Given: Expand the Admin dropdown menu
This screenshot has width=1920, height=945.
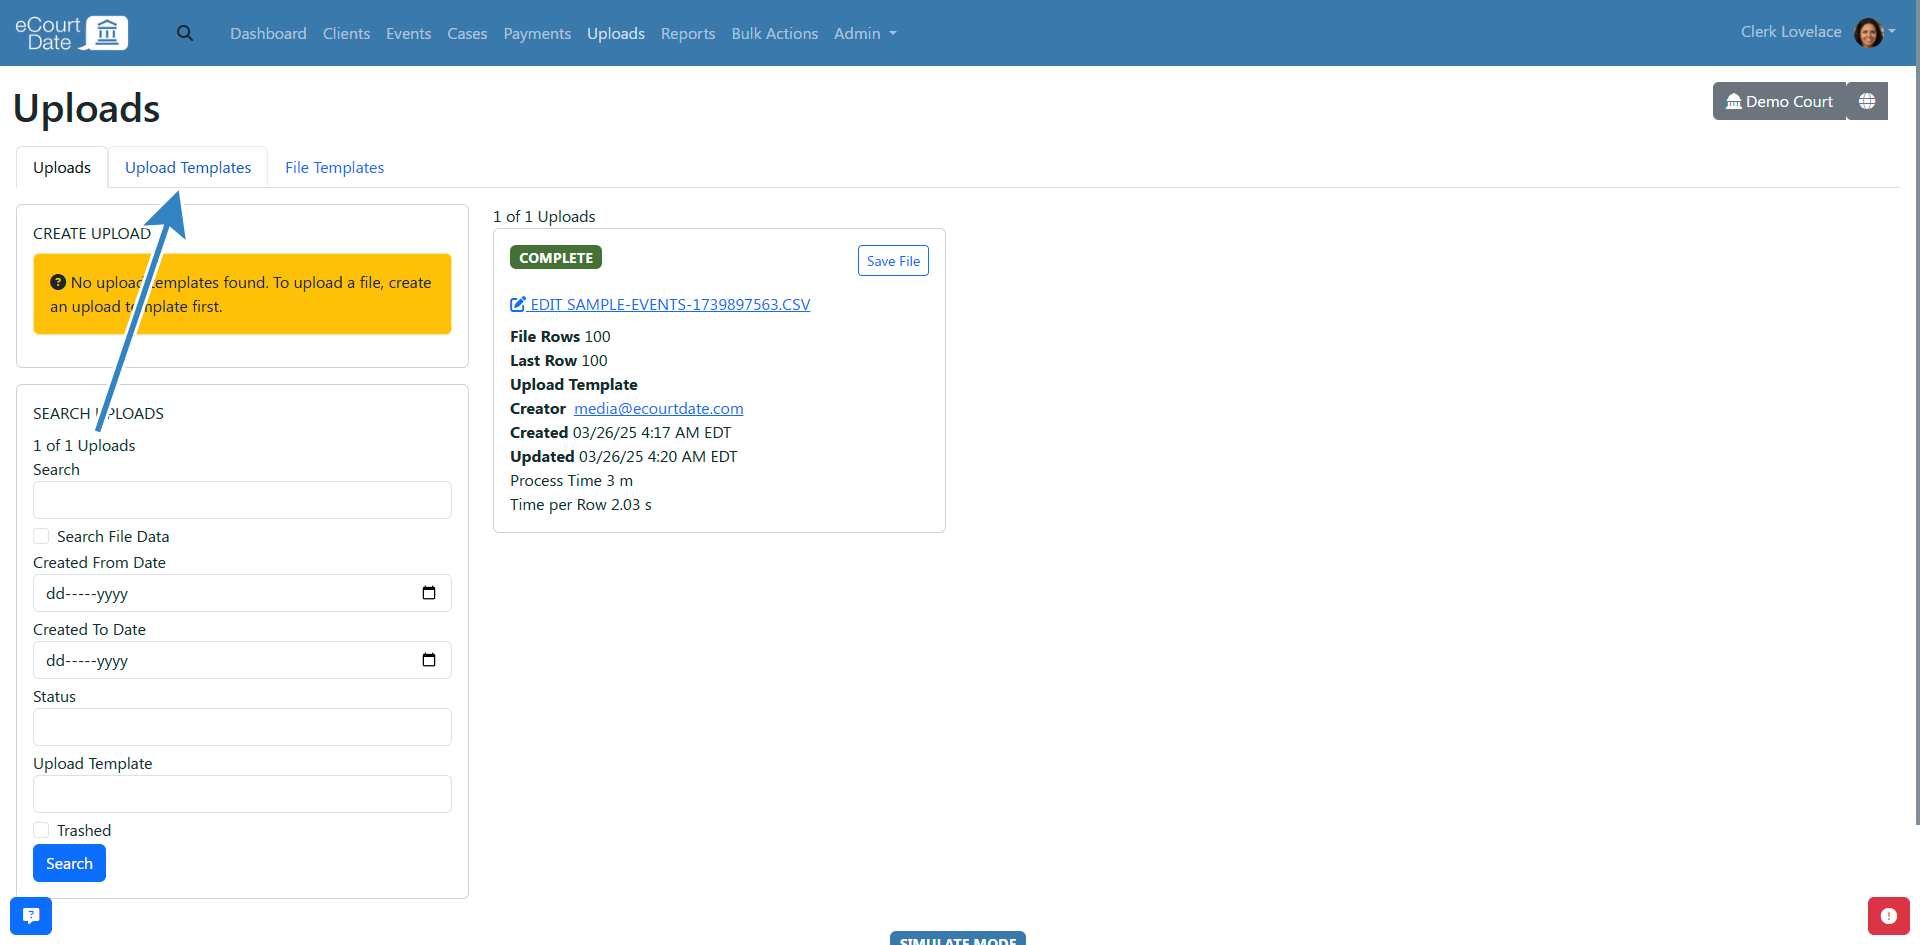Looking at the screenshot, I should (865, 33).
